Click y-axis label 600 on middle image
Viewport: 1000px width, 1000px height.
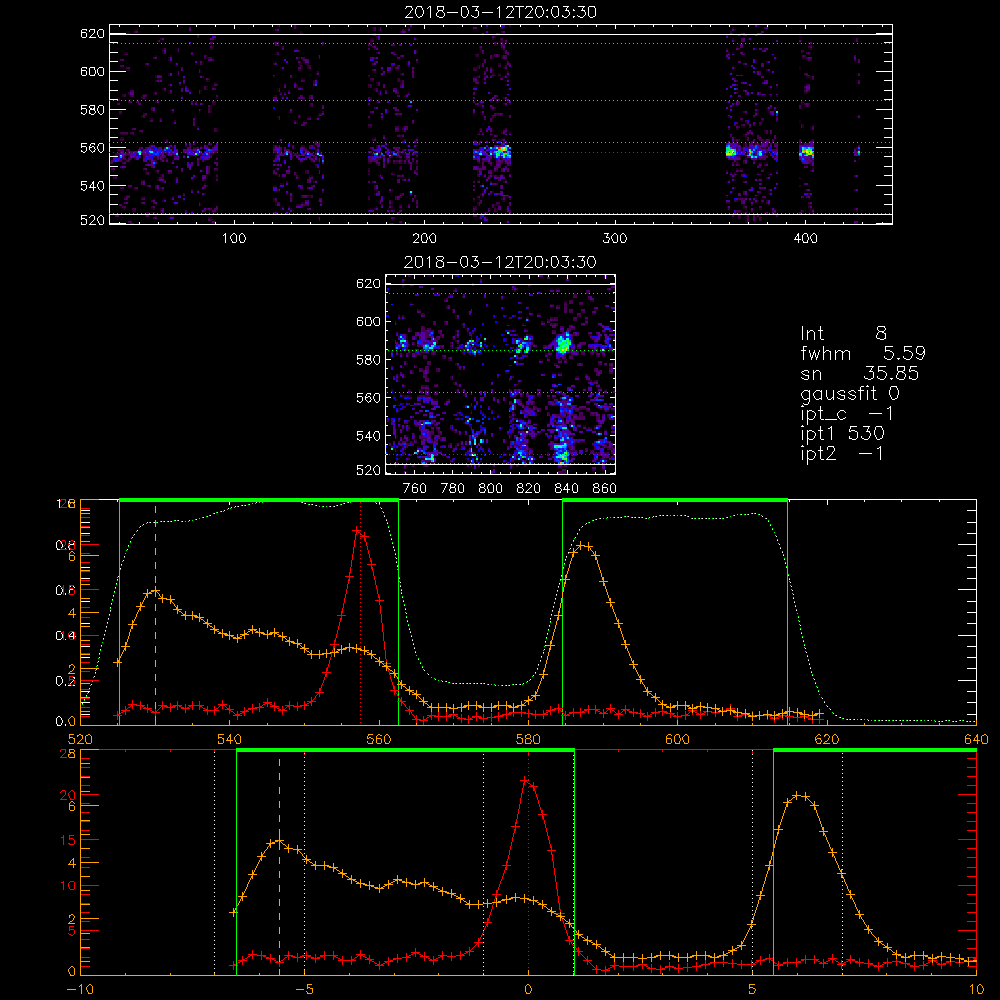(368, 321)
